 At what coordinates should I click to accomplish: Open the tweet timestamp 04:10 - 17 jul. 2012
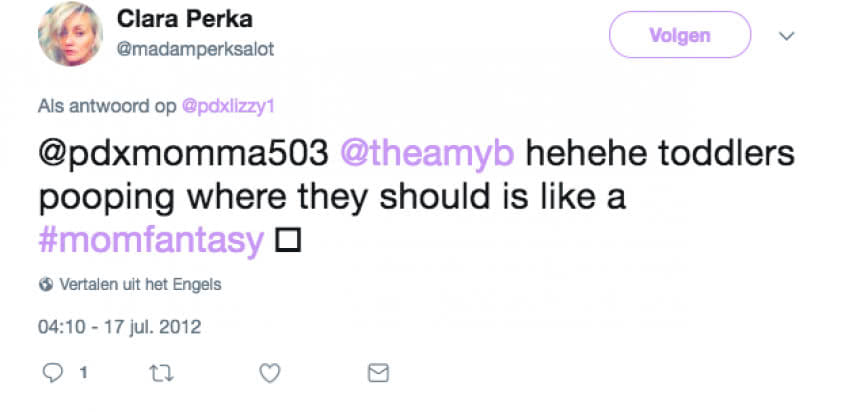click(x=120, y=326)
